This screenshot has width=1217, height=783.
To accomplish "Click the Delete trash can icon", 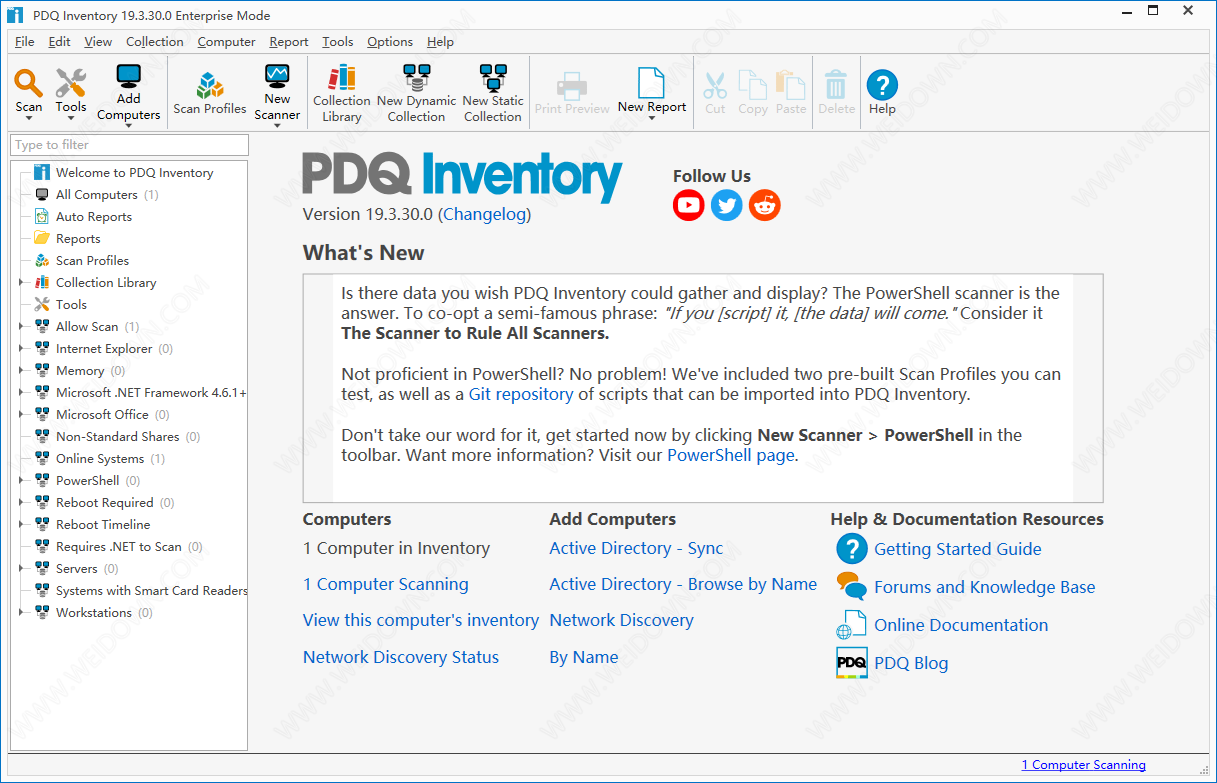I will click(x=836, y=85).
